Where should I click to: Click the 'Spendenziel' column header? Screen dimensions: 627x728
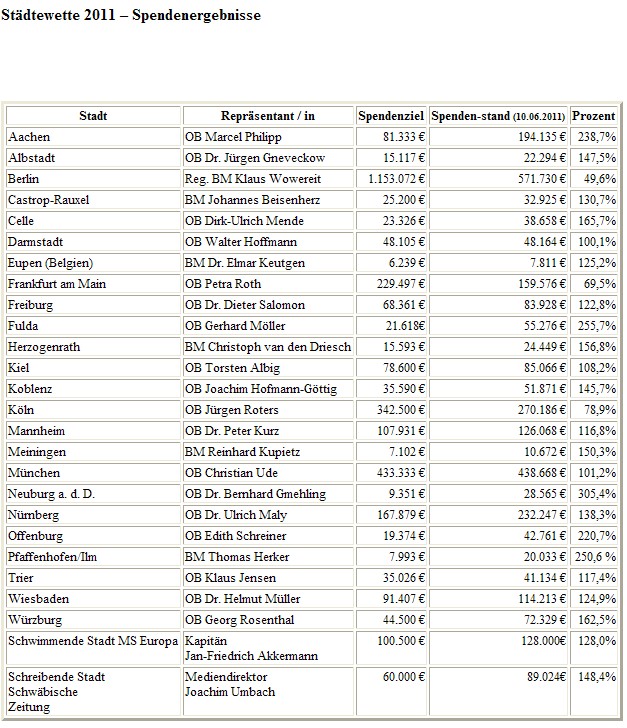[x=392, y=116]
